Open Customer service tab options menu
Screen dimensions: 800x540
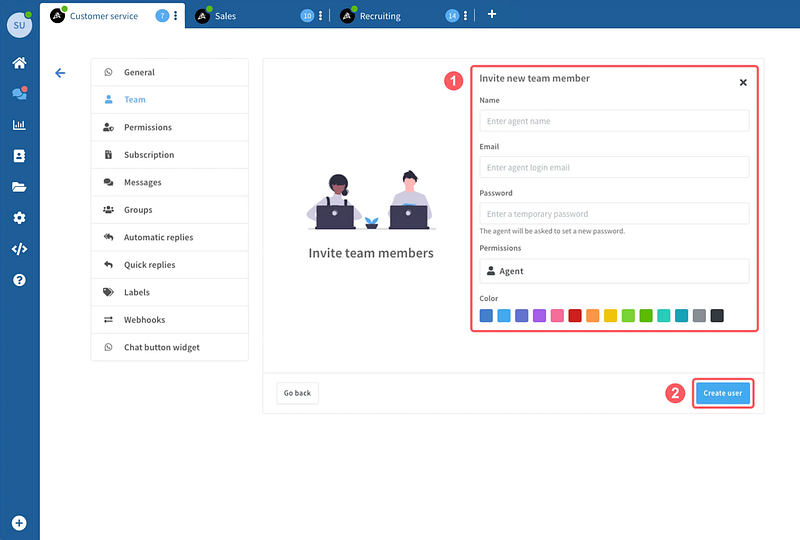pos(176,16)
